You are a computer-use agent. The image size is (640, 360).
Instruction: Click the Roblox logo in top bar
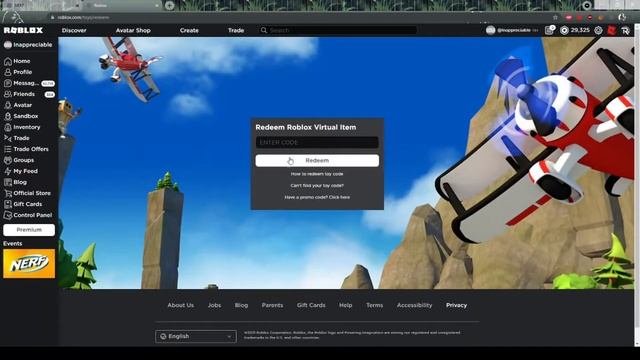coord(23,30)
